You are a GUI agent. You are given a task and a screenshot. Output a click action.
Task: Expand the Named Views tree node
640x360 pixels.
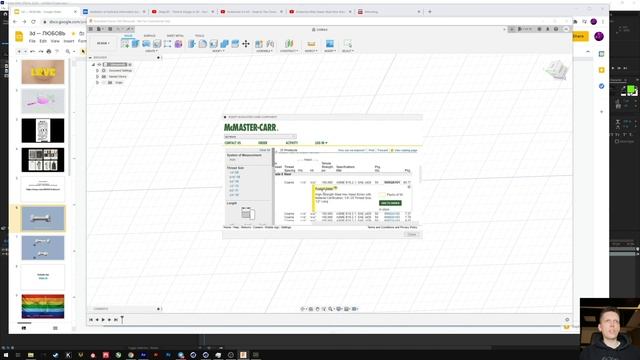point(98,77)
